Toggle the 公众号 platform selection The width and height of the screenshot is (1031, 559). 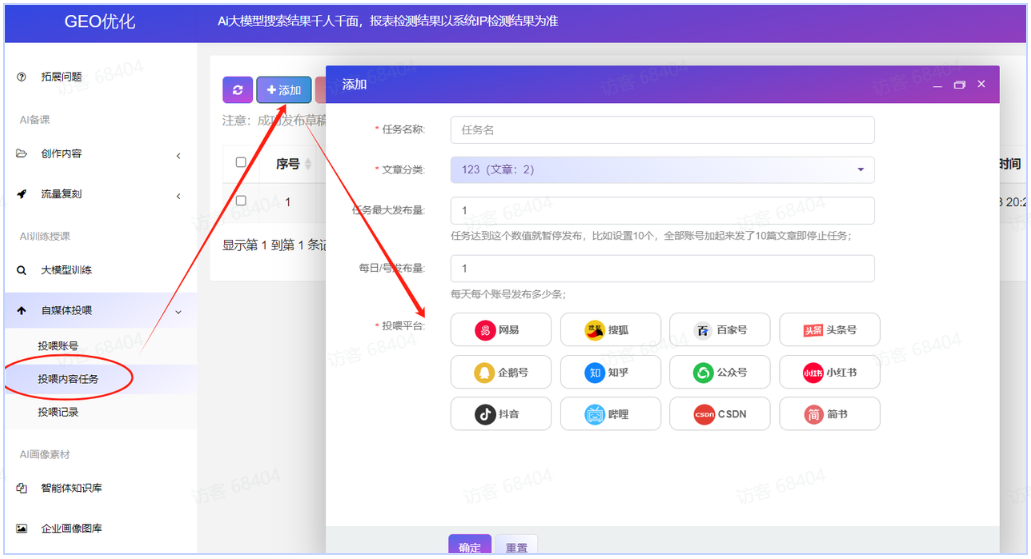(719, 372)
